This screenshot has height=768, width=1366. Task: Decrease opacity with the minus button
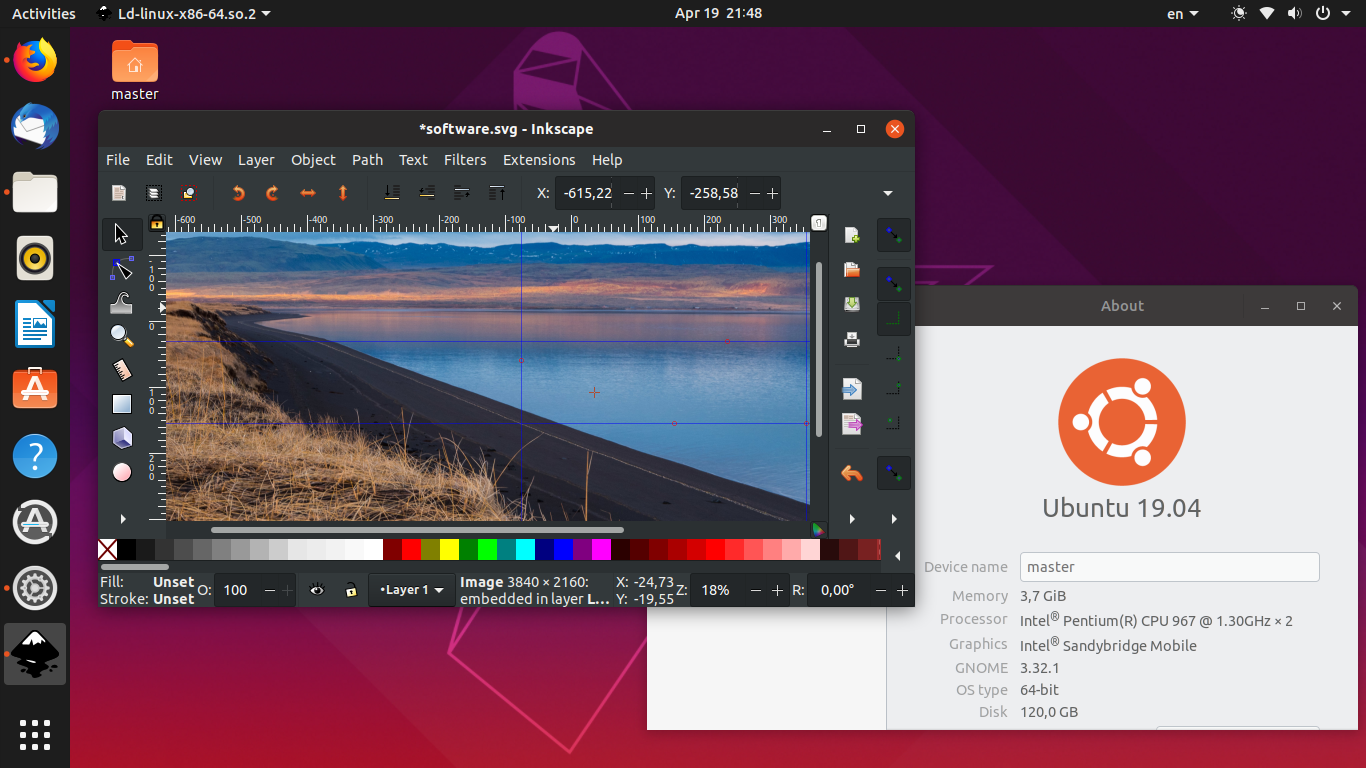pos(270,590)
